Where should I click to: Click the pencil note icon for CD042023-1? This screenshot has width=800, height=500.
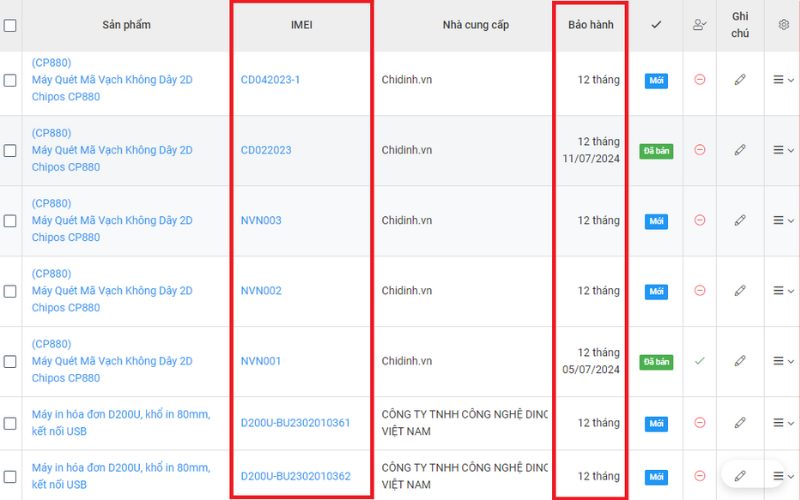point(740,80)
